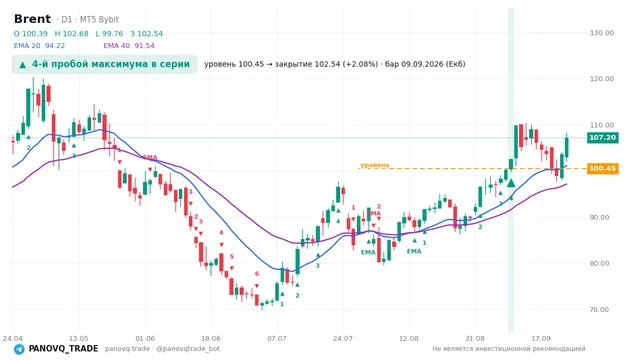Click the red number 5 signal marker
The image size is (640, 360).
[x=231, y=257]
